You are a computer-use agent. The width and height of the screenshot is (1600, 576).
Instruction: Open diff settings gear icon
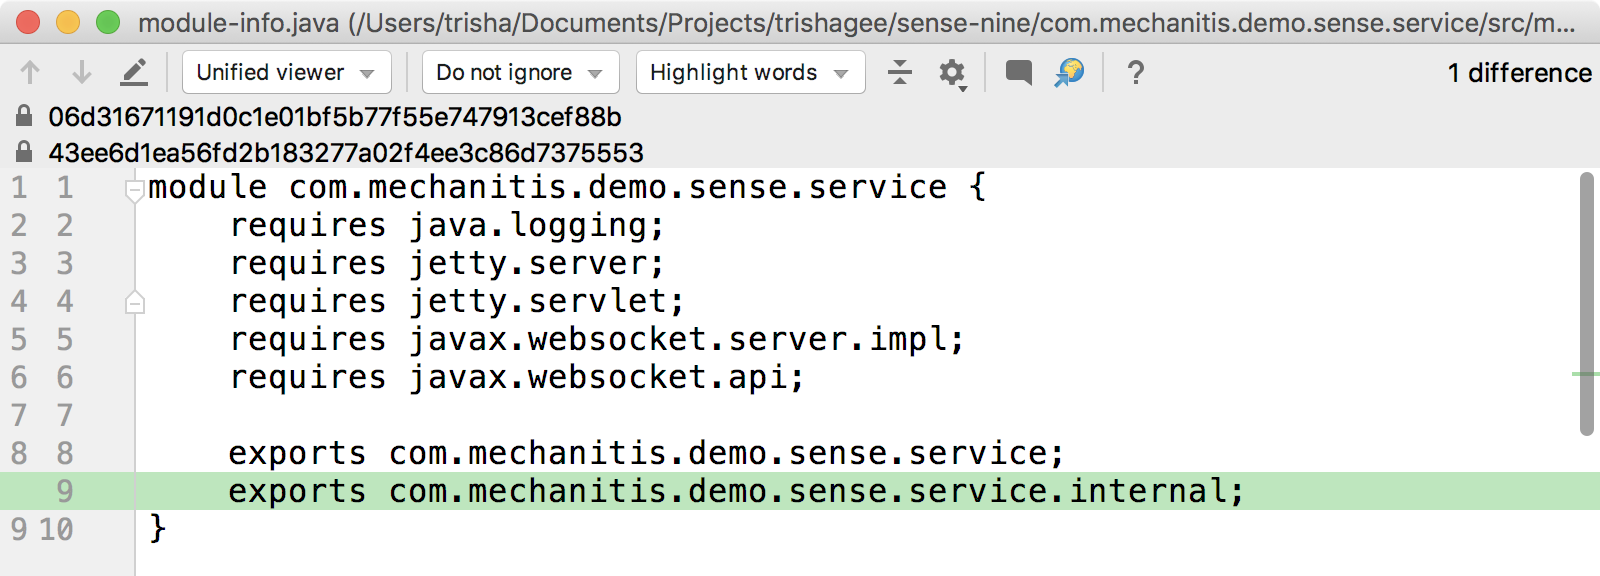(x=952, y=73)
